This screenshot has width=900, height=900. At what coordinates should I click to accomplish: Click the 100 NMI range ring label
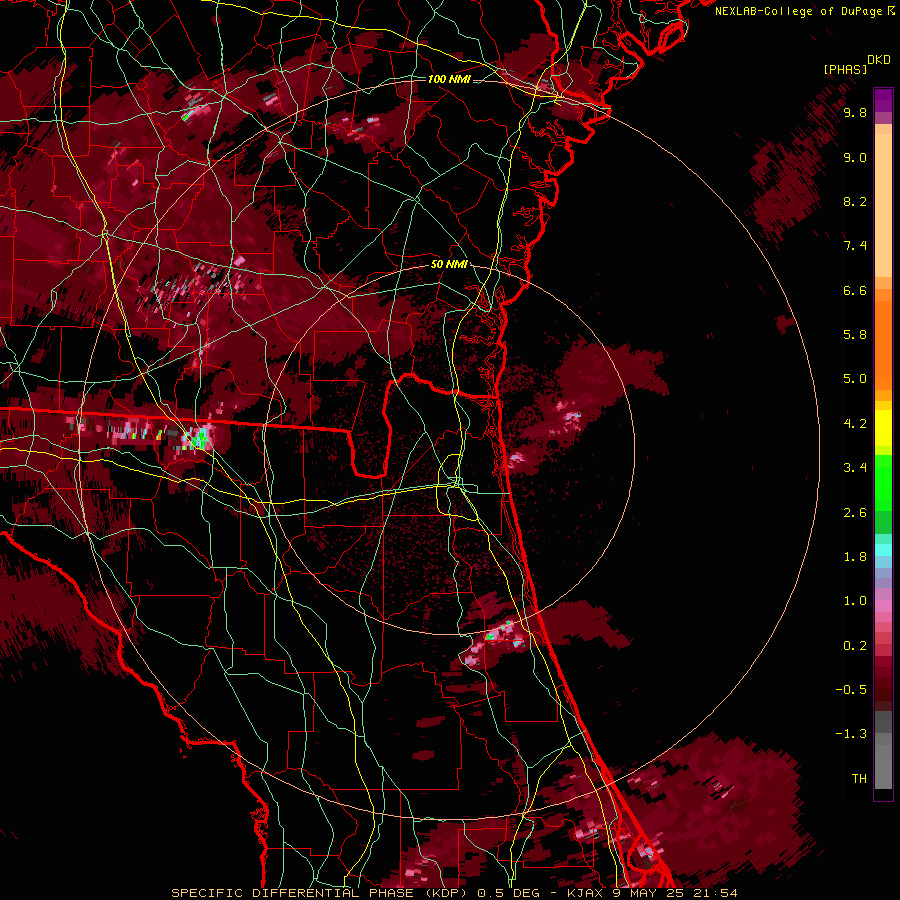click(x=449, y=79)
